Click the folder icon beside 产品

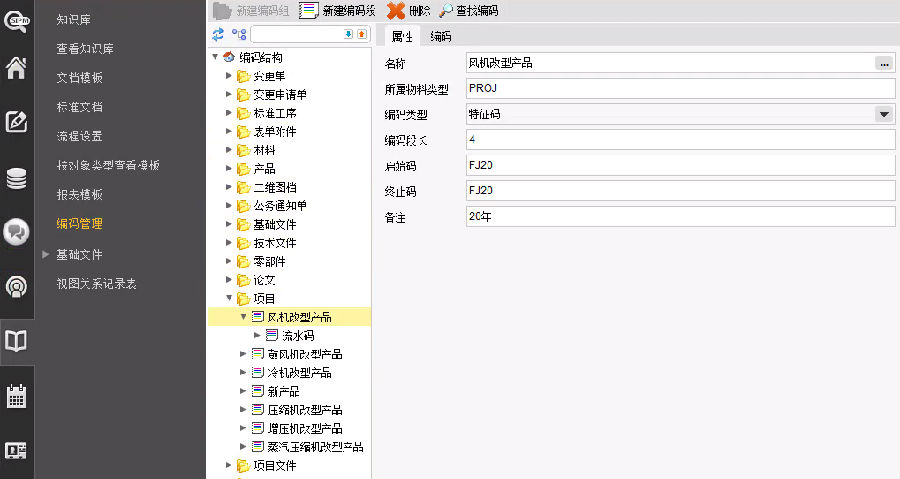(x=243, y=169)
